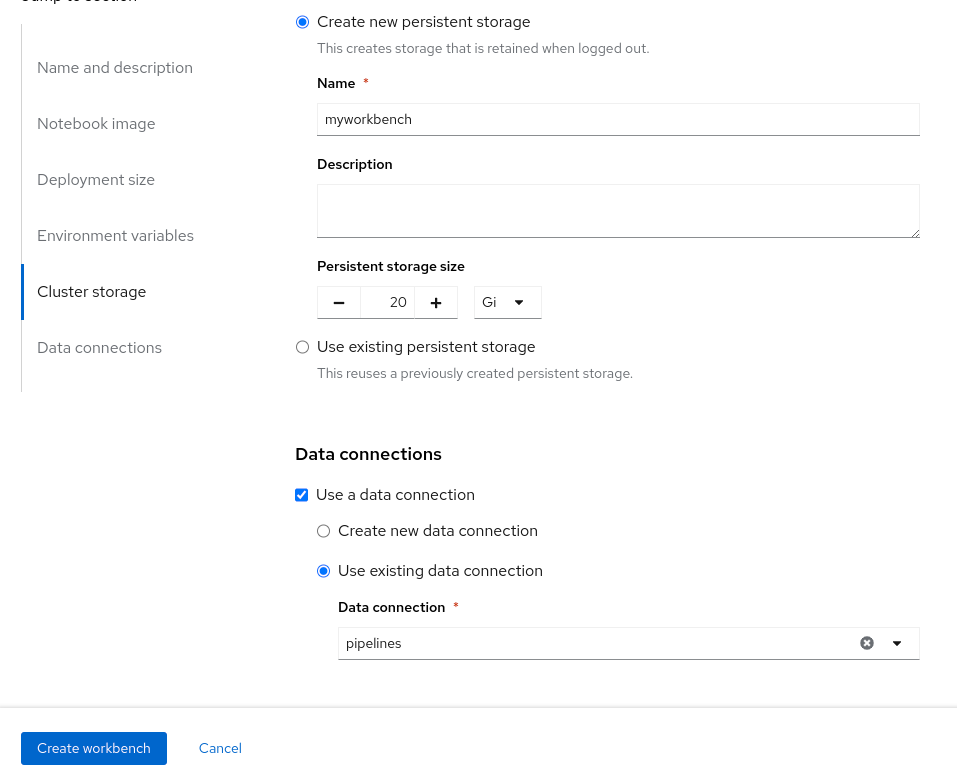Image resolution: width=957 pixels, height=773 pixels.
Task: Uncheck Use a data connection checkbox
Action: 302,495
